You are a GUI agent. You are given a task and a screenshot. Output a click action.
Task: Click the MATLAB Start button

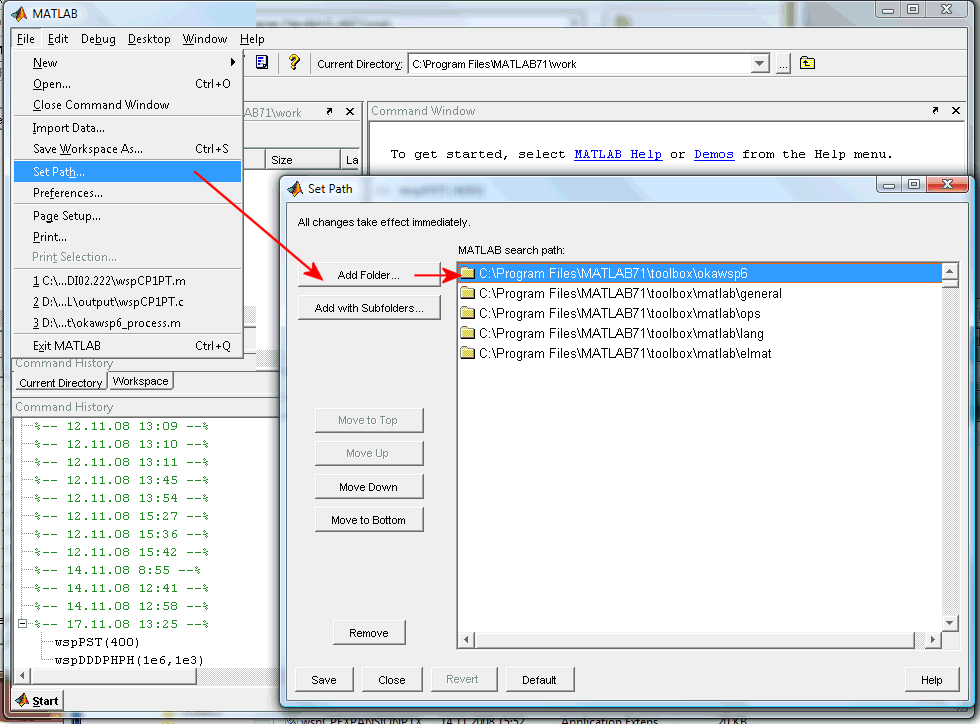tap(39, 700)
